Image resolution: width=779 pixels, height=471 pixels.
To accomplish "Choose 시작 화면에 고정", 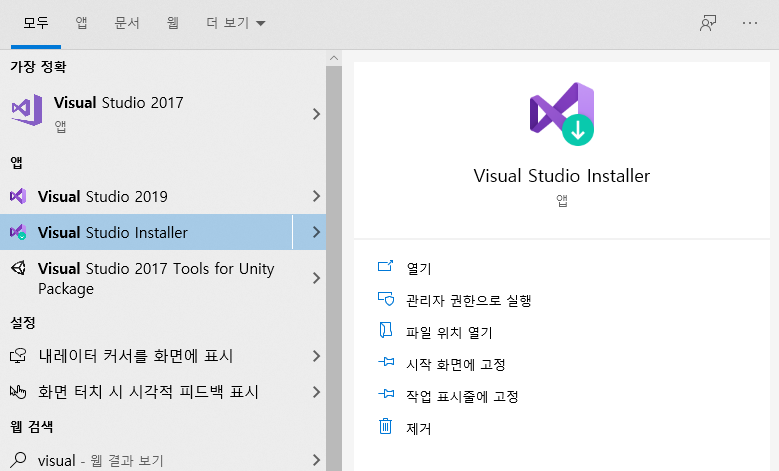I will [x=456, y=365].
